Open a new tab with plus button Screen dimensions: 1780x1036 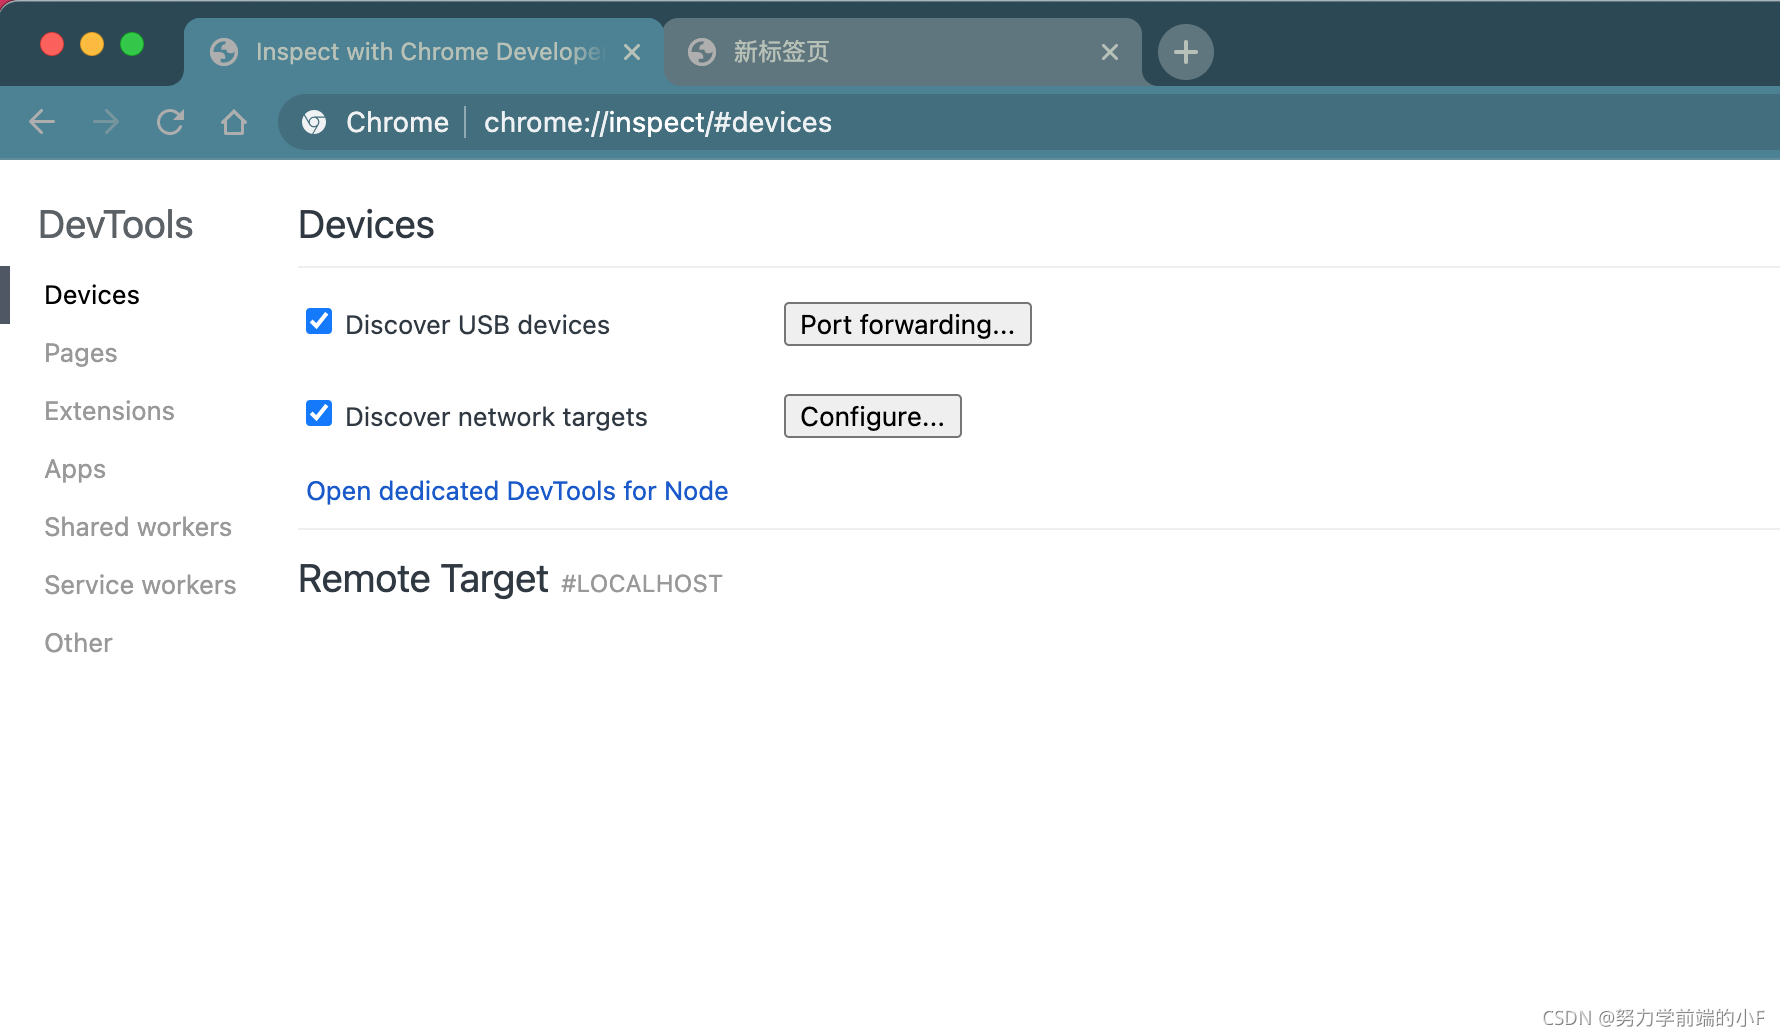[x=1186, y=52]
